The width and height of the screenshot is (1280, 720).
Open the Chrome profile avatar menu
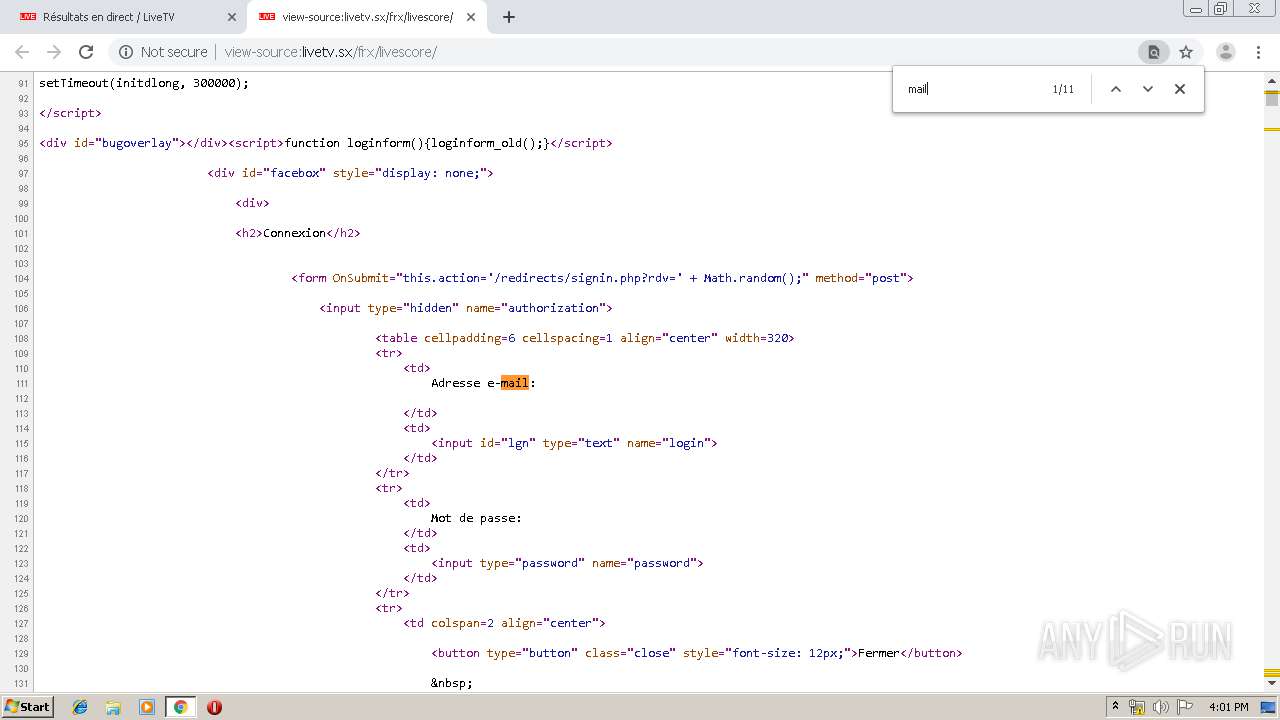1226,52
